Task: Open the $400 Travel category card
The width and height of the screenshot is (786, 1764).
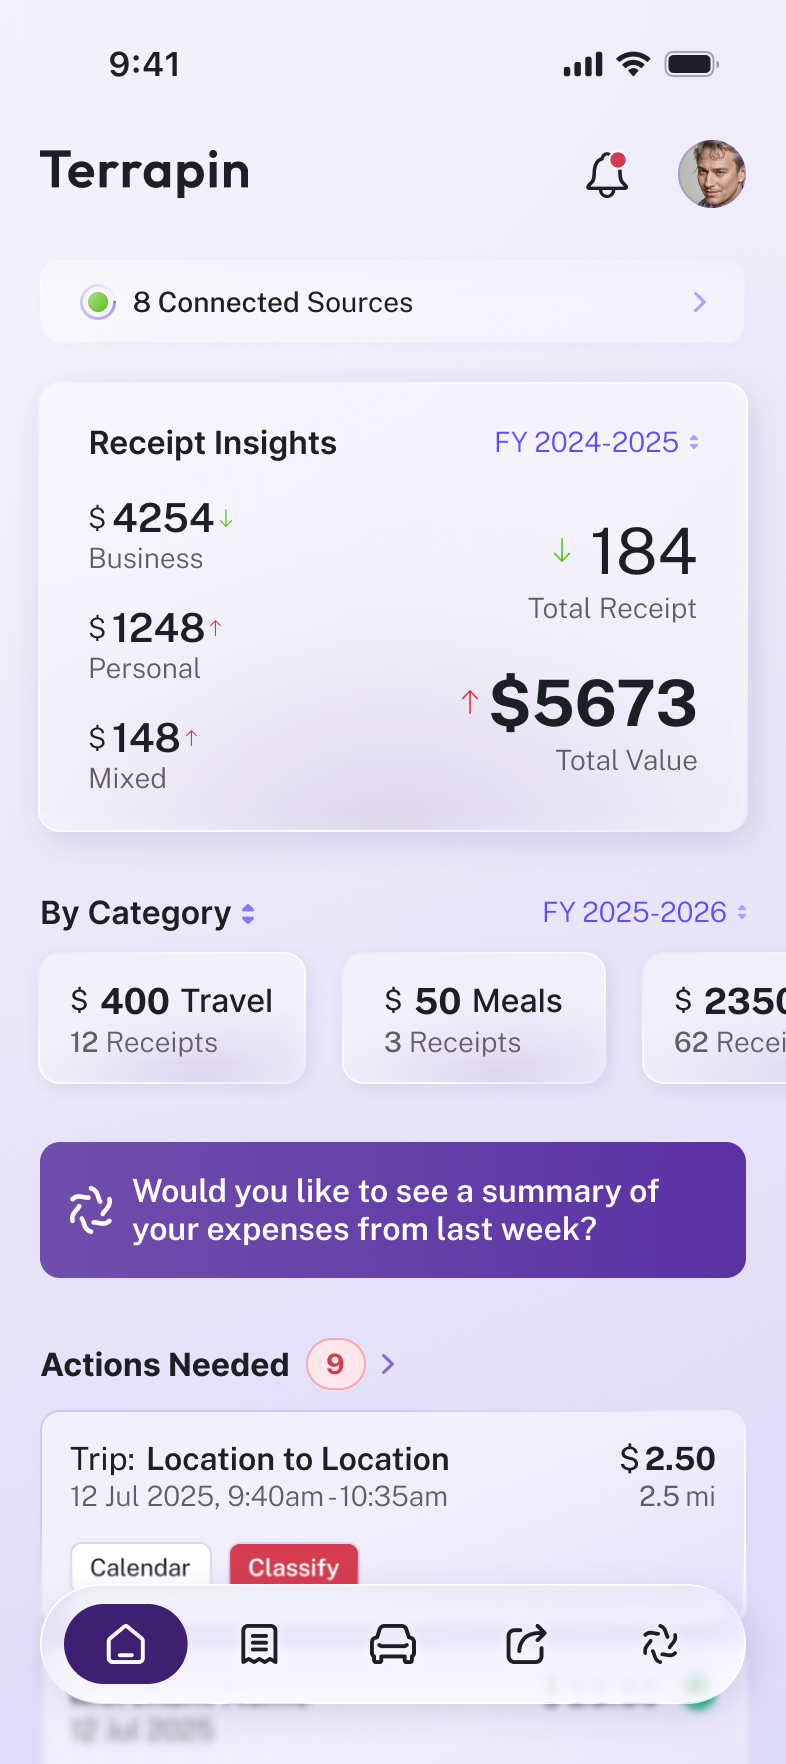Action: tap(172, 1018)
